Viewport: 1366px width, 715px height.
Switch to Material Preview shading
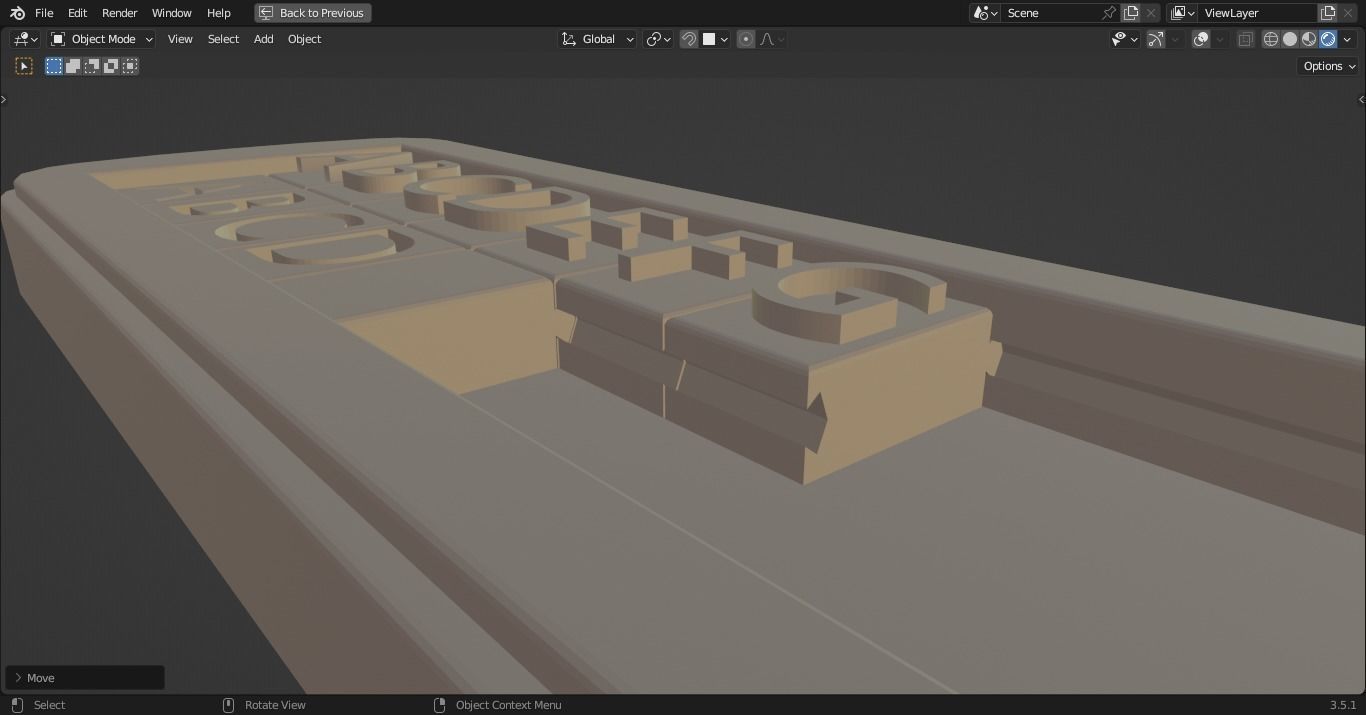[1309, 39]
